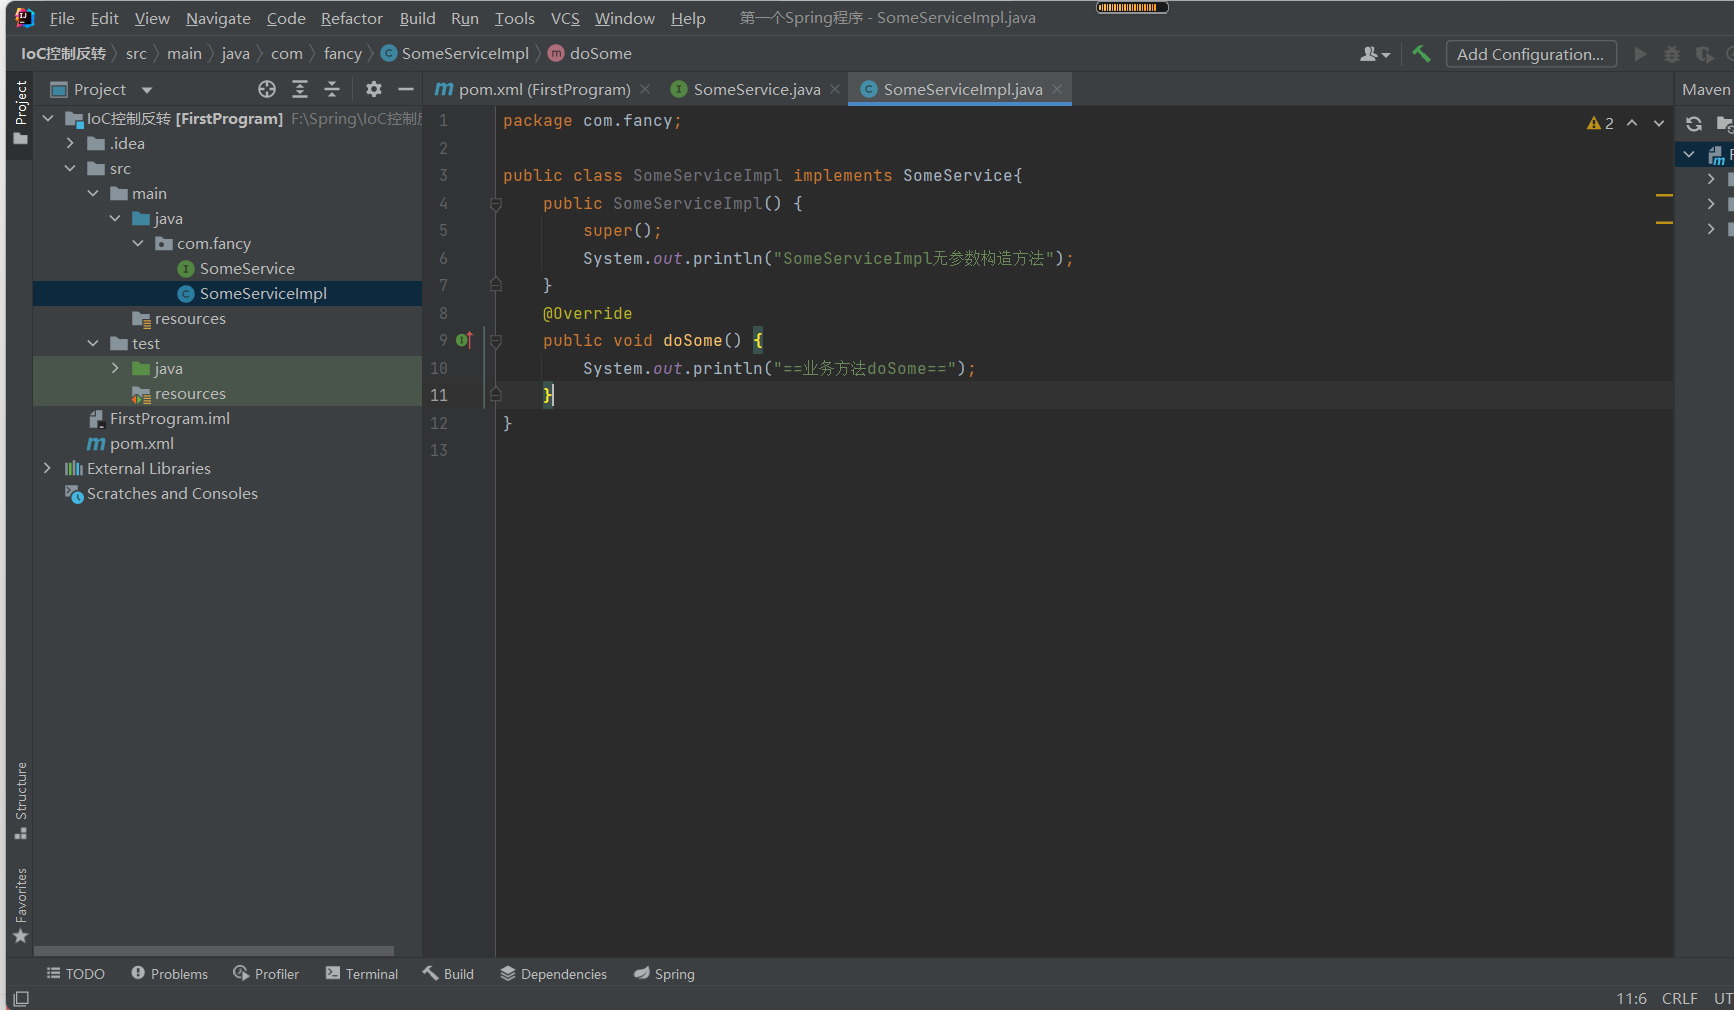Open the Refactor menu
Image resolution: width=1734 pixels, height=1010 pixels.
point(351,18)
